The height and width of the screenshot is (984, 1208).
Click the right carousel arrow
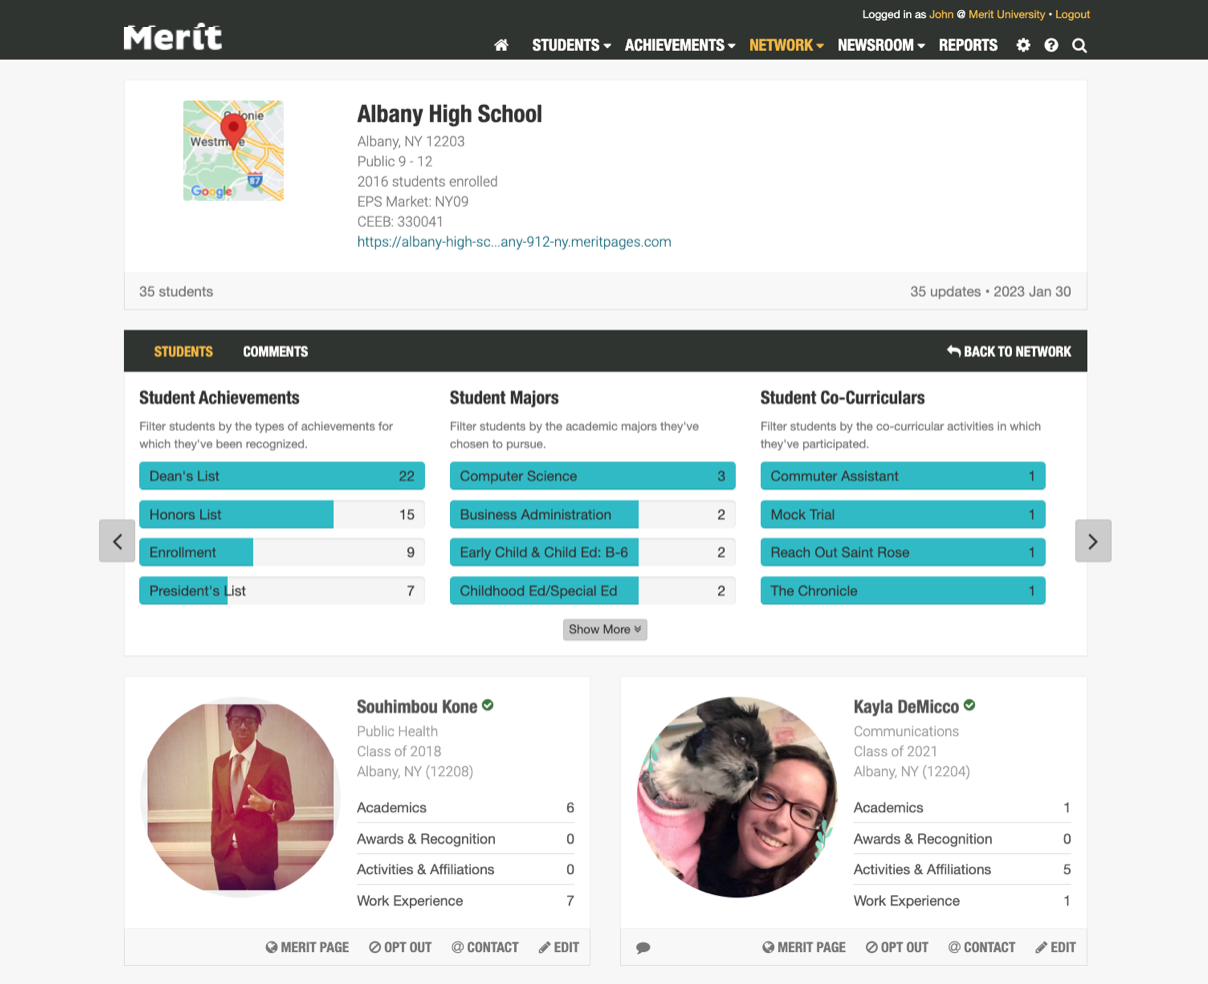click(x=1093, y=540)
